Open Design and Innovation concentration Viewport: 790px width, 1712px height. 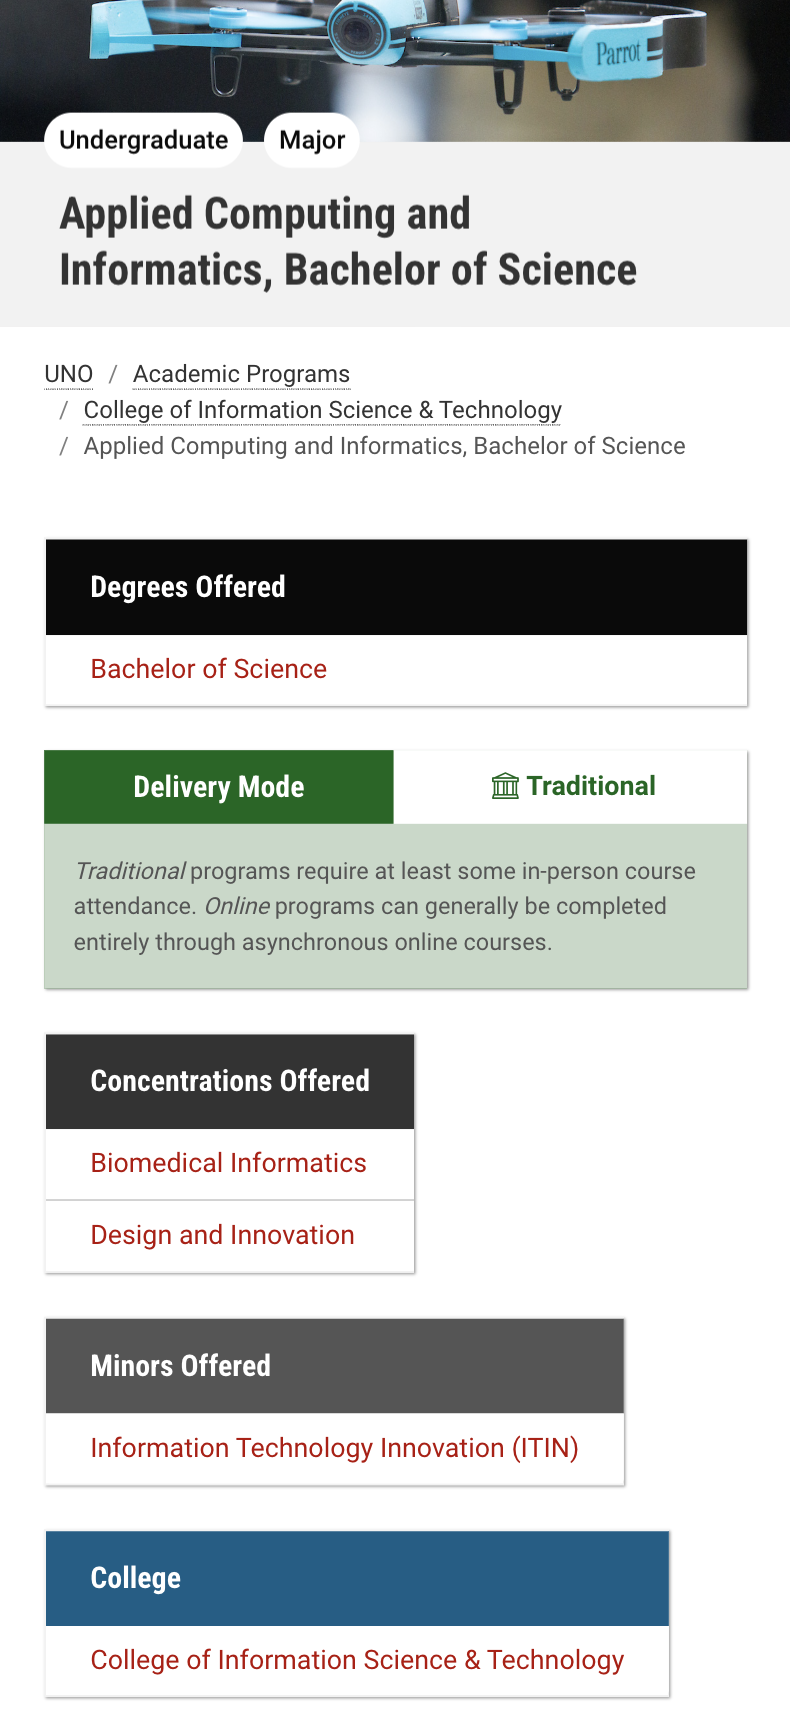click(x=222, y=1235)
